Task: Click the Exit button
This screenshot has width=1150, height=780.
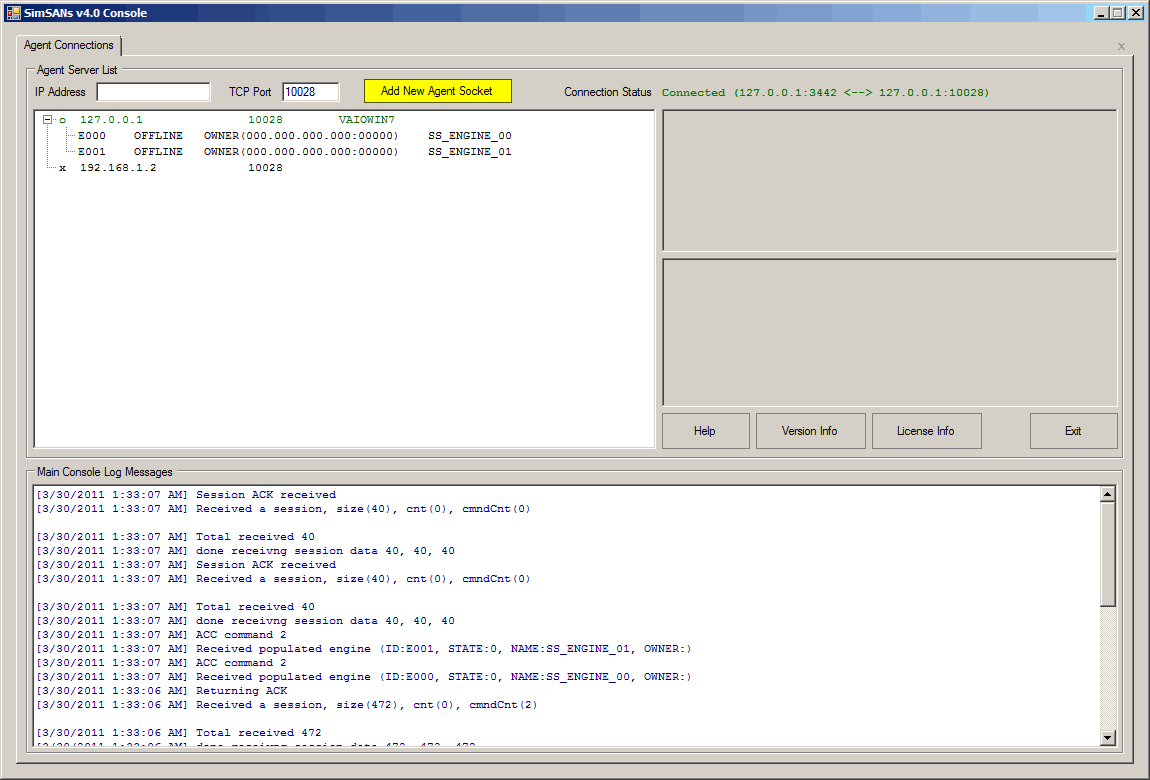Action: click(1073, 431)
